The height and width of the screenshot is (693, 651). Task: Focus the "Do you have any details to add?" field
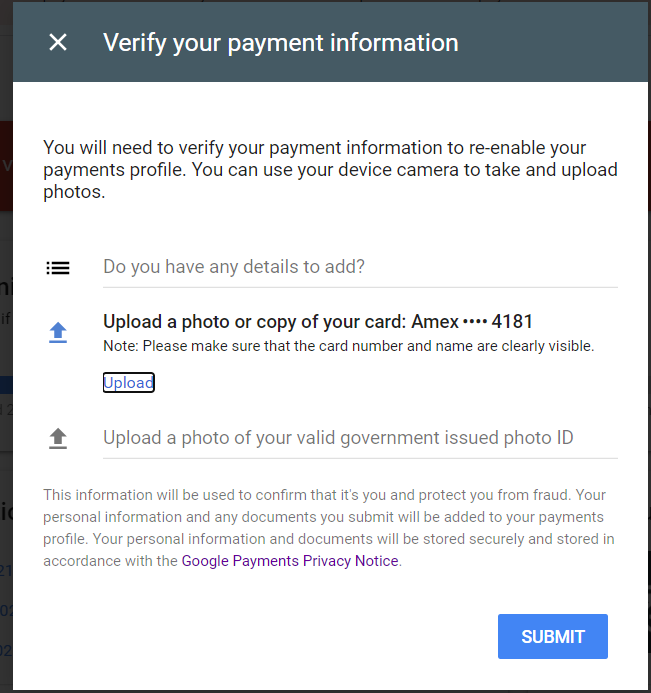(360, 267)
